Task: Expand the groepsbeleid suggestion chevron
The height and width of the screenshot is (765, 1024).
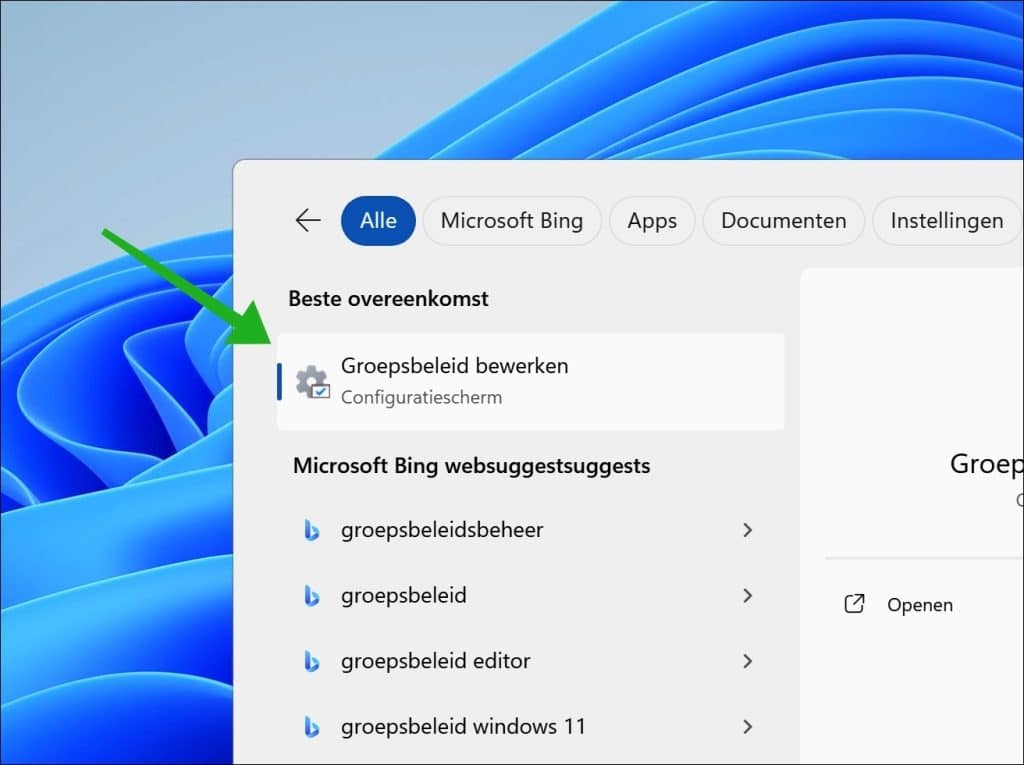Action: [x=748, y=595]
